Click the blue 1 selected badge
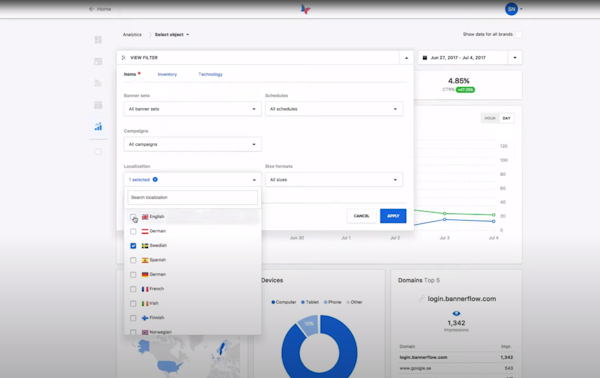The width and height of the screenshot is (600, 378). point(155,179)
